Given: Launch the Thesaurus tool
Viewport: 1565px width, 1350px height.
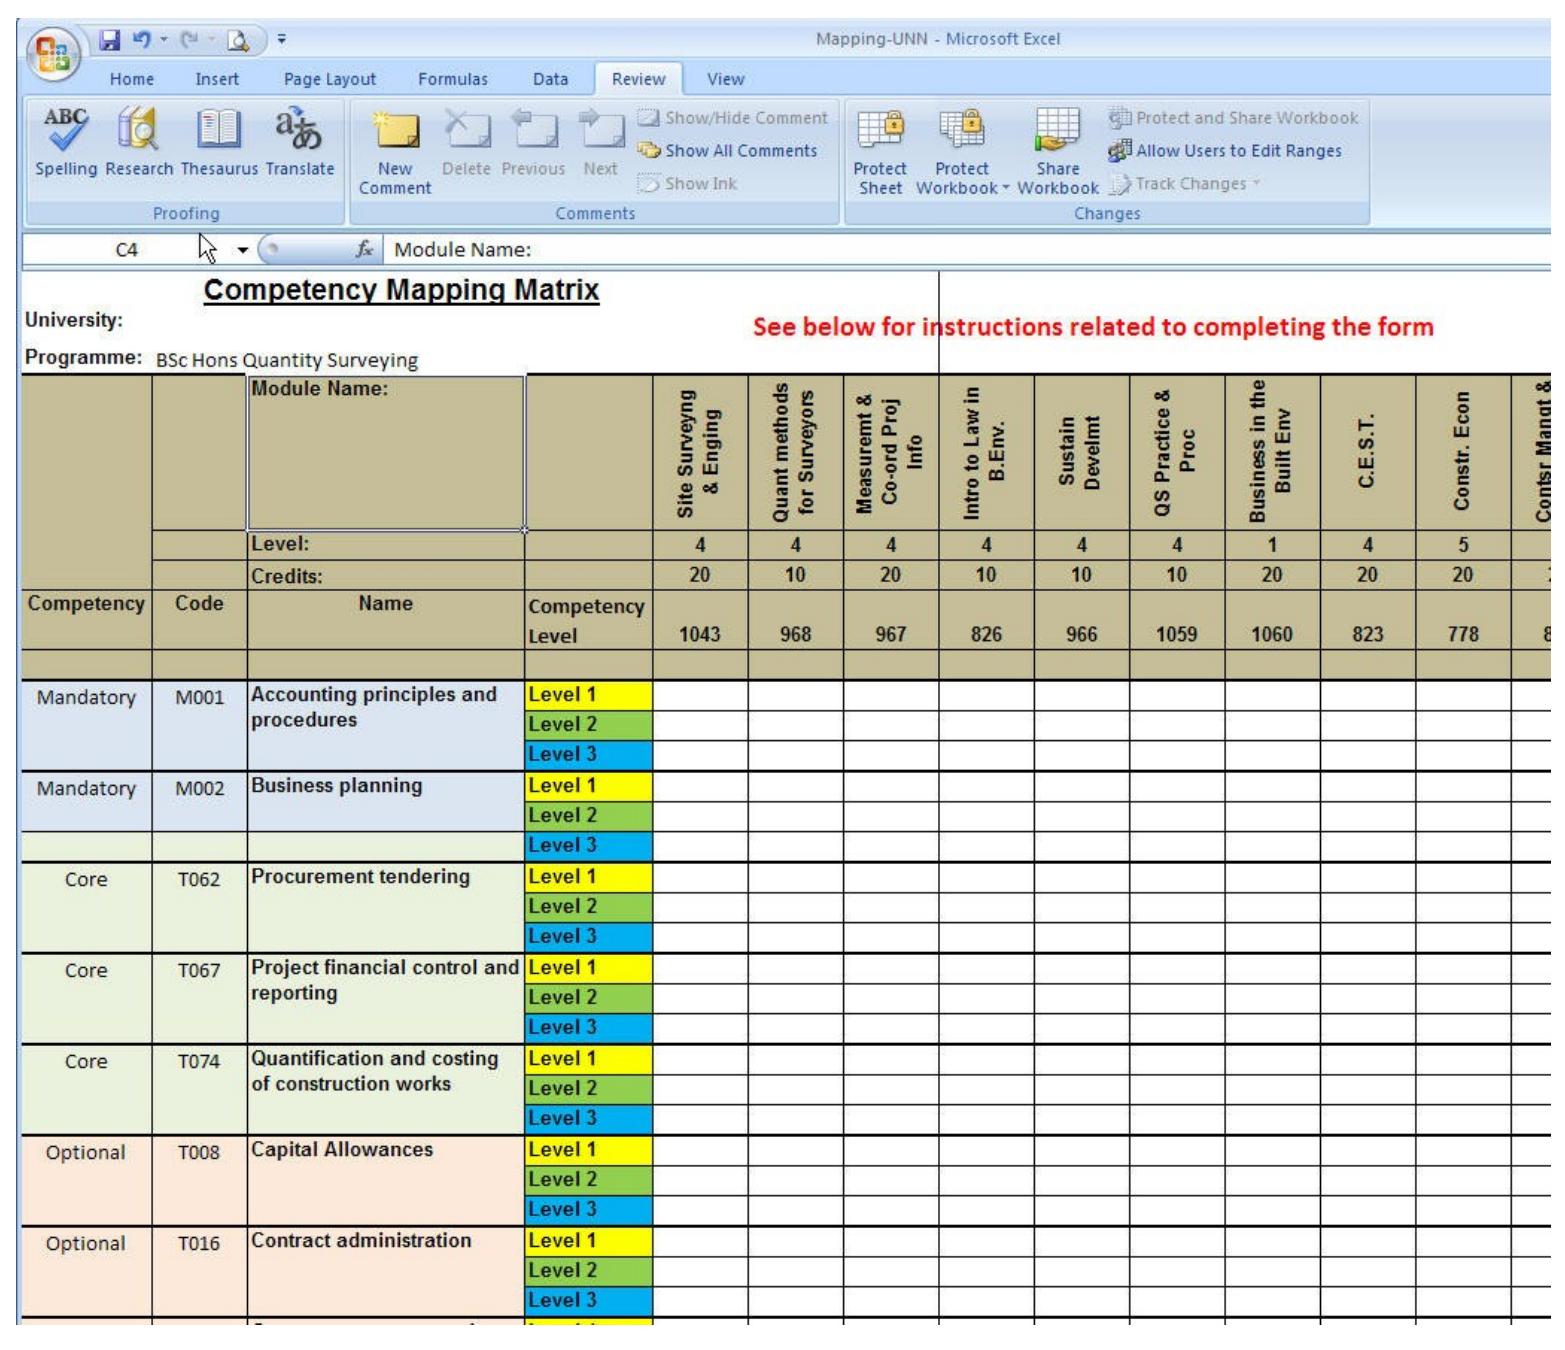Looking at the screenshot, I should 219,143.
